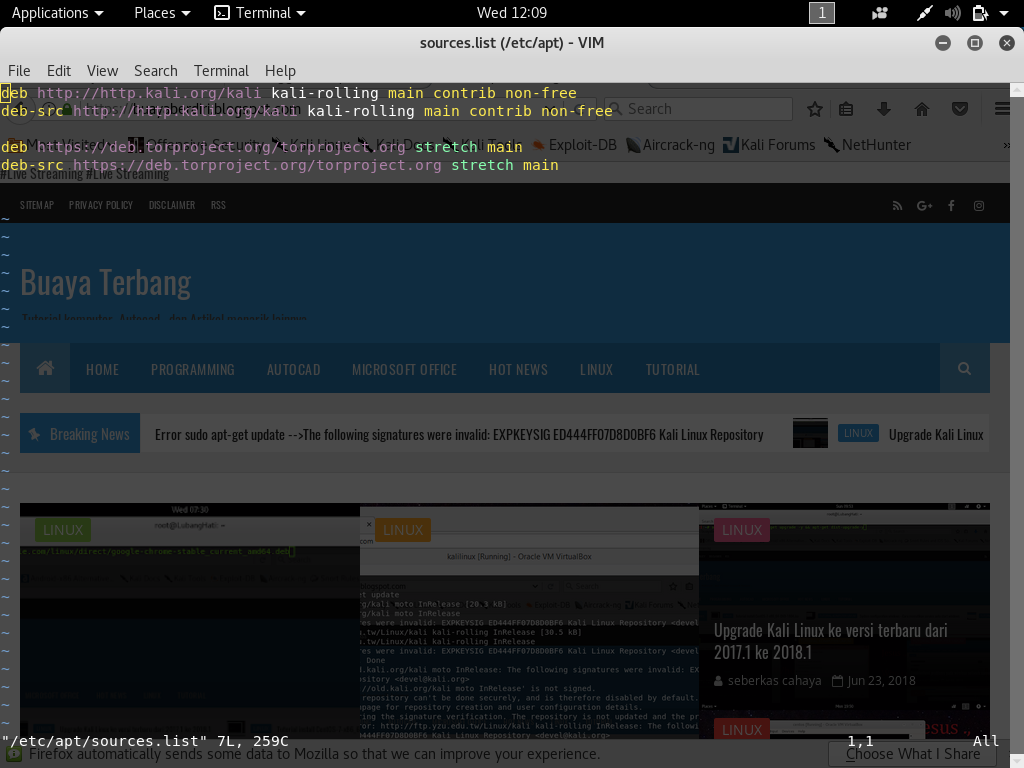This screenshot has width=1024, height=768.
Task: Click author 'seberkas cahaya' link
Action: pos(775,680)
